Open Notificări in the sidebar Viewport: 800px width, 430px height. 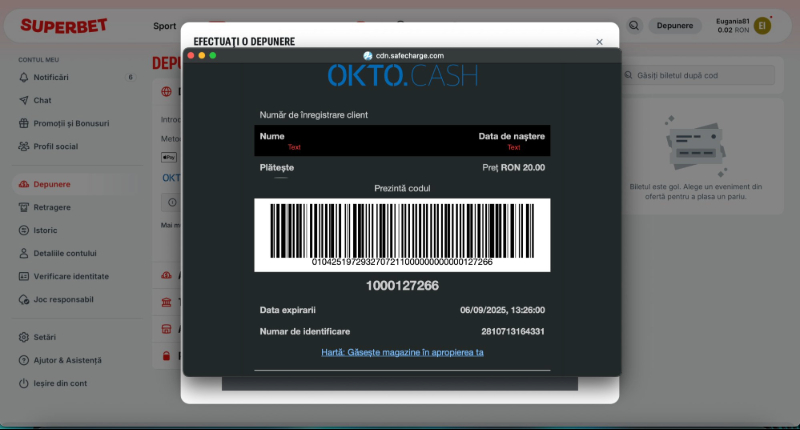coord(51,77)
